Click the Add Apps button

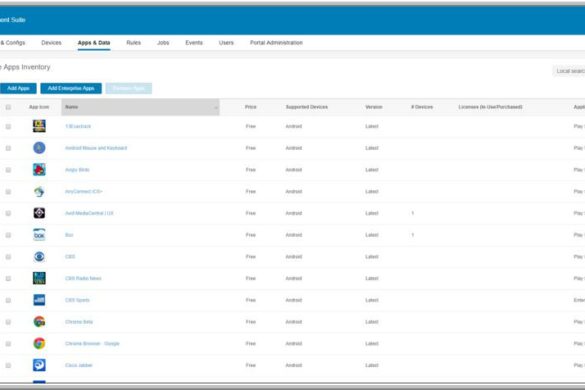(18, 88)
